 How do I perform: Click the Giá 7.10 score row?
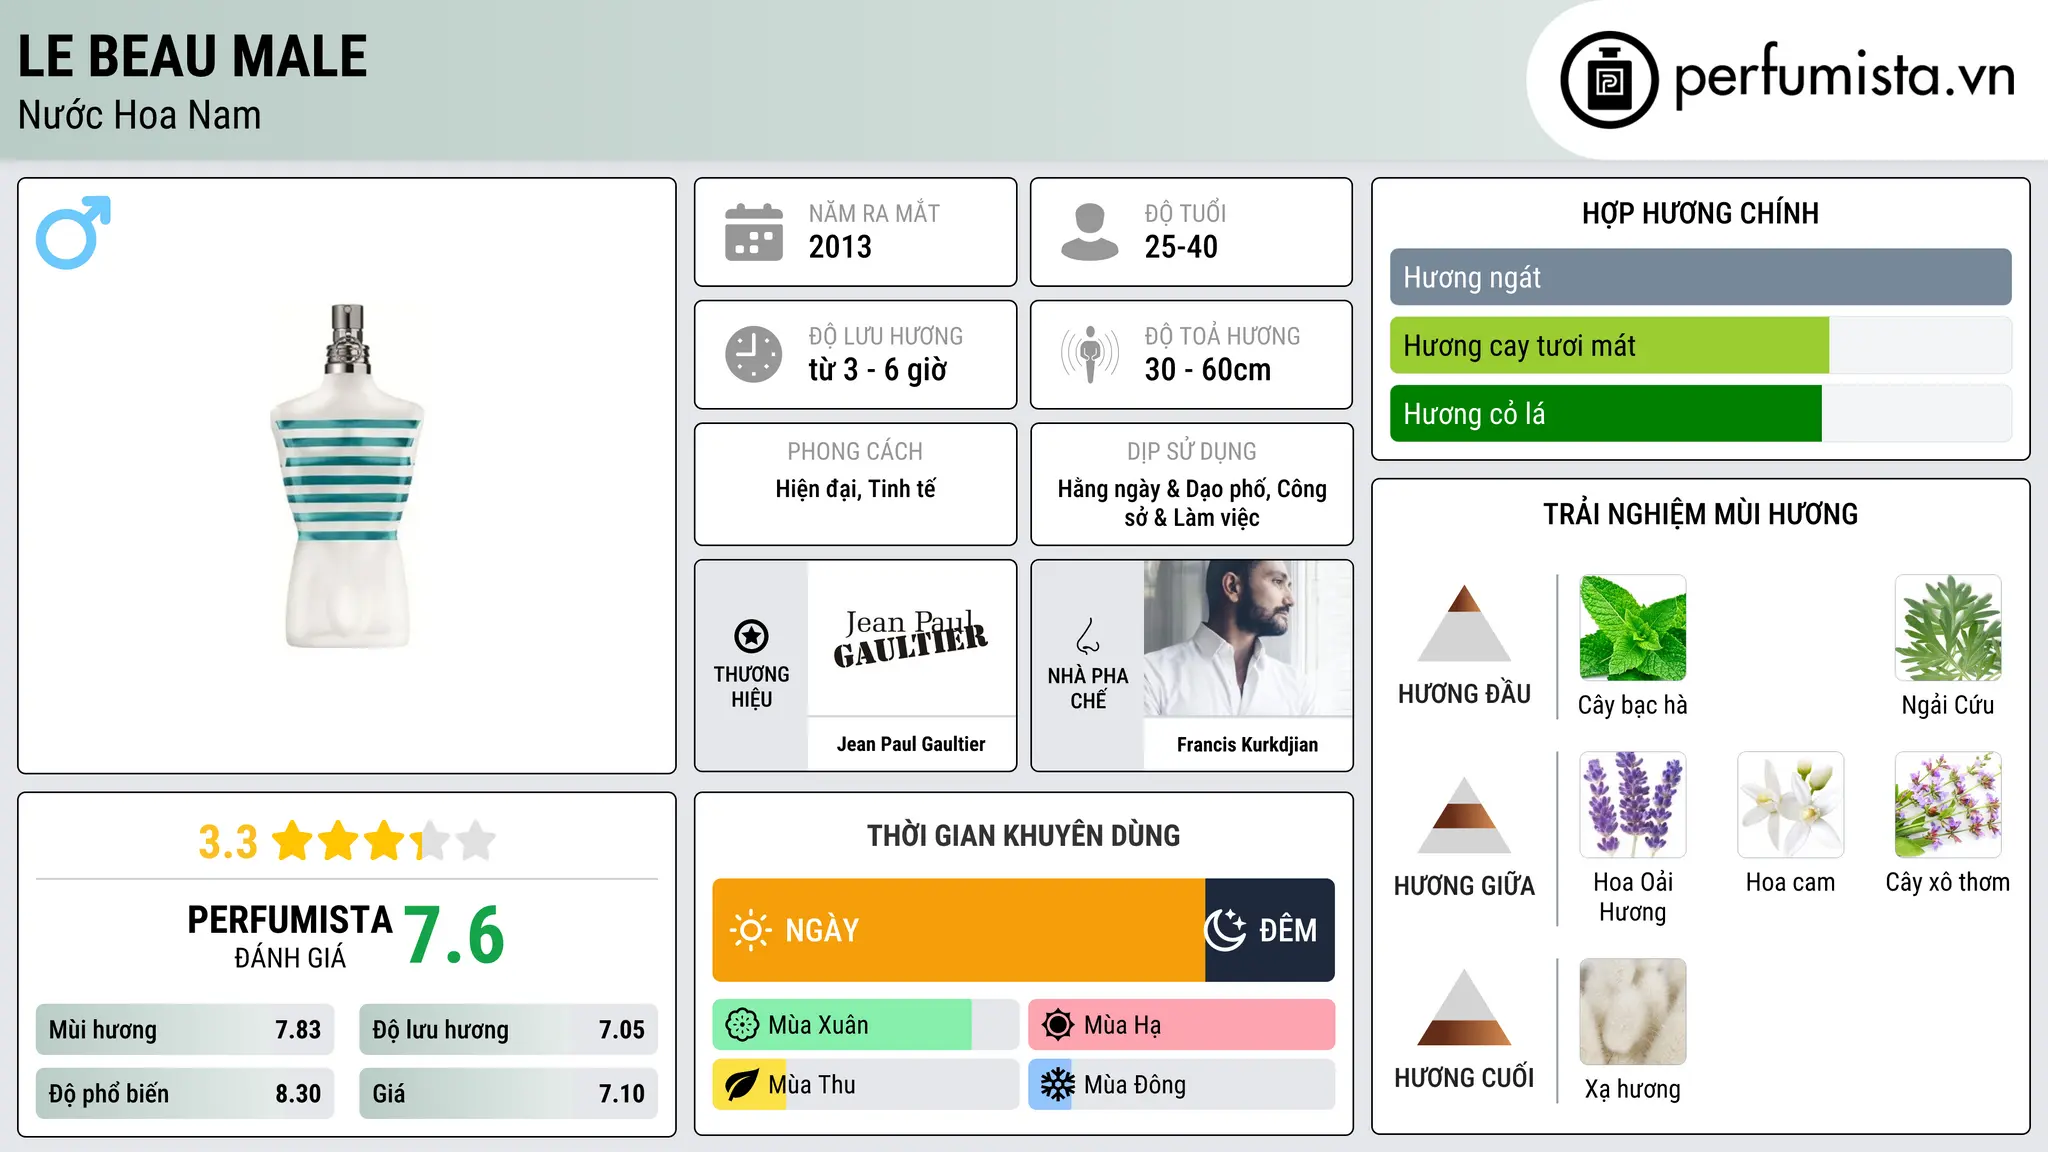tap(509, 1094)
